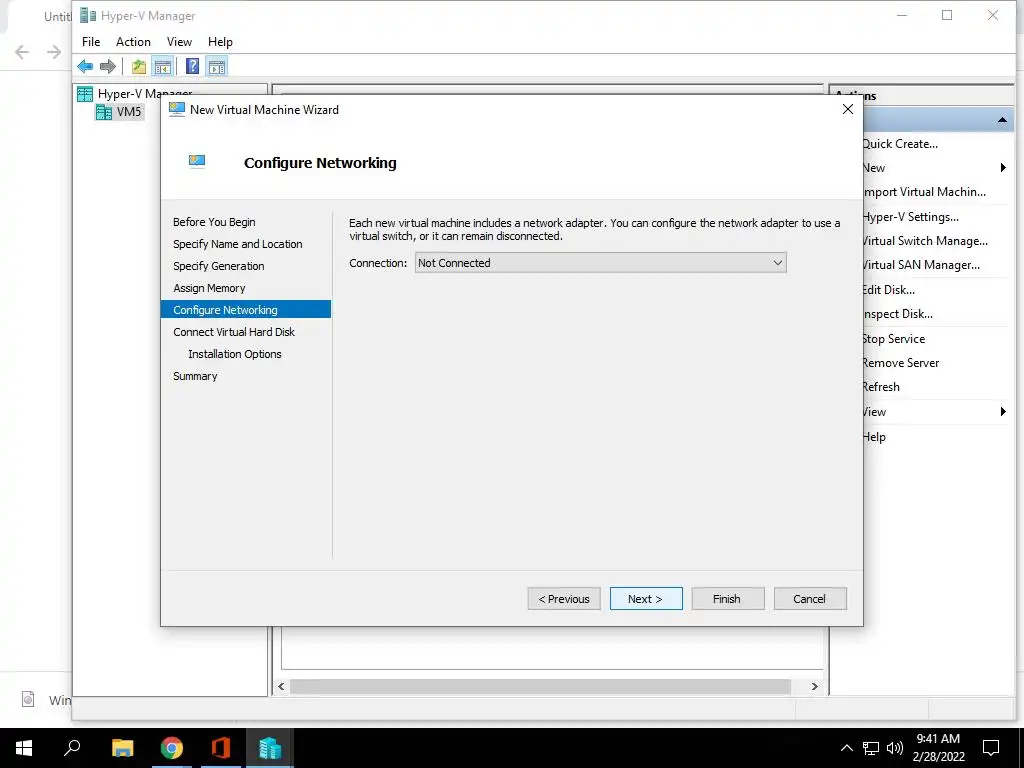This screenshot has width=1024, height=768.
Task: Click Remove Server action
Action: (901, 363)
